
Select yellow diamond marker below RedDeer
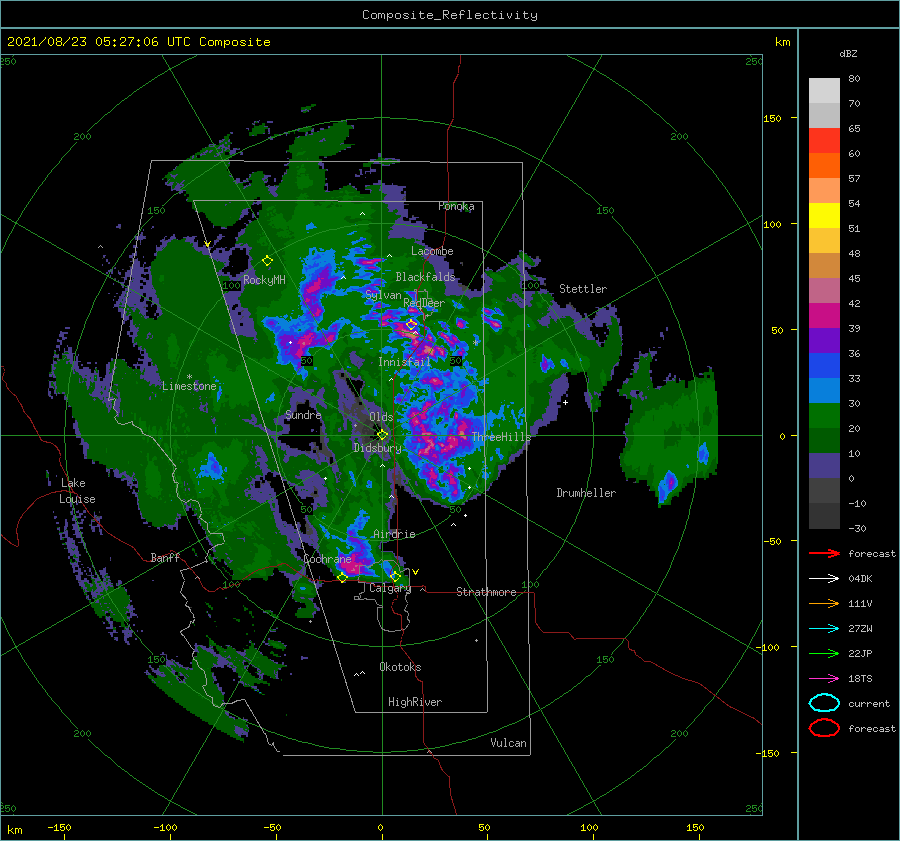[411, 325]
